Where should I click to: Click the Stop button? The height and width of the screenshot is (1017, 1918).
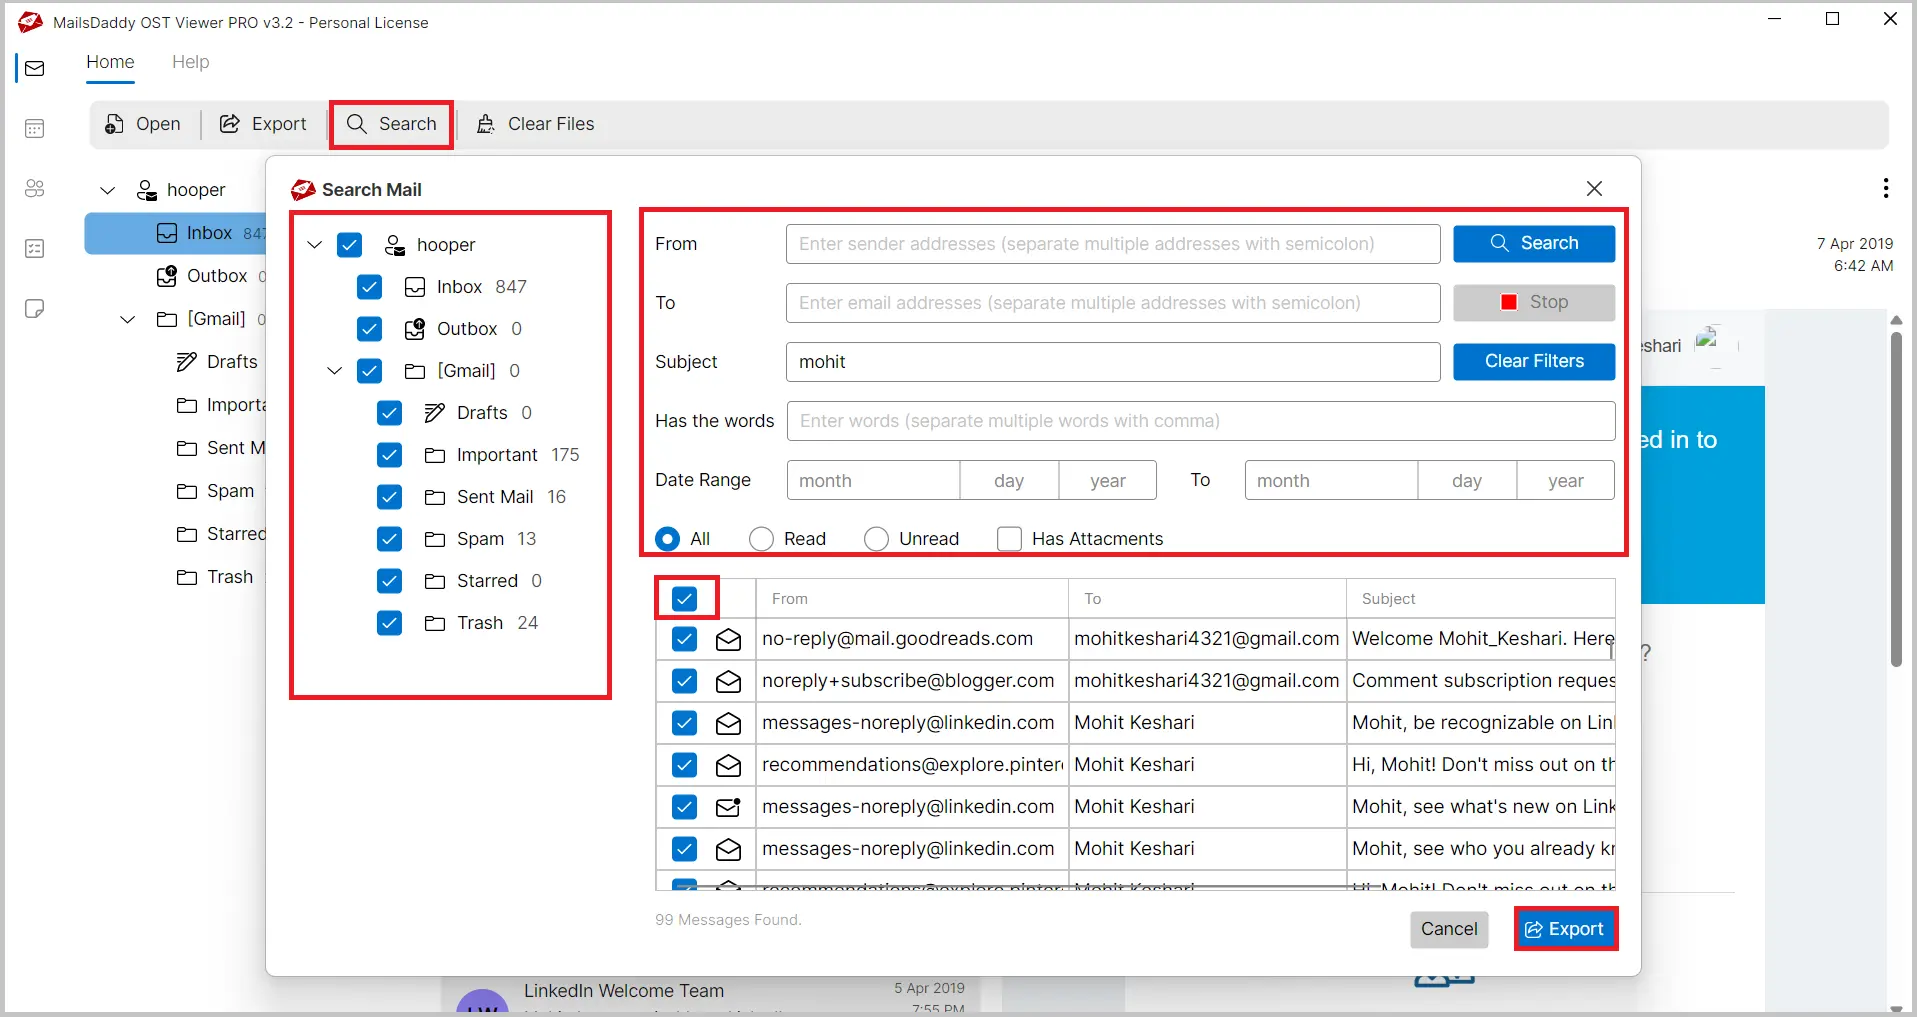1534,302
